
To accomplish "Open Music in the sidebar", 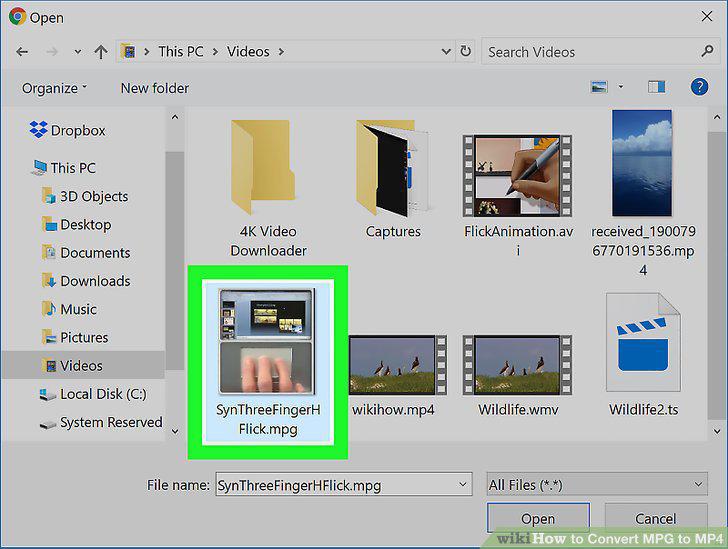I will point(69,309).
